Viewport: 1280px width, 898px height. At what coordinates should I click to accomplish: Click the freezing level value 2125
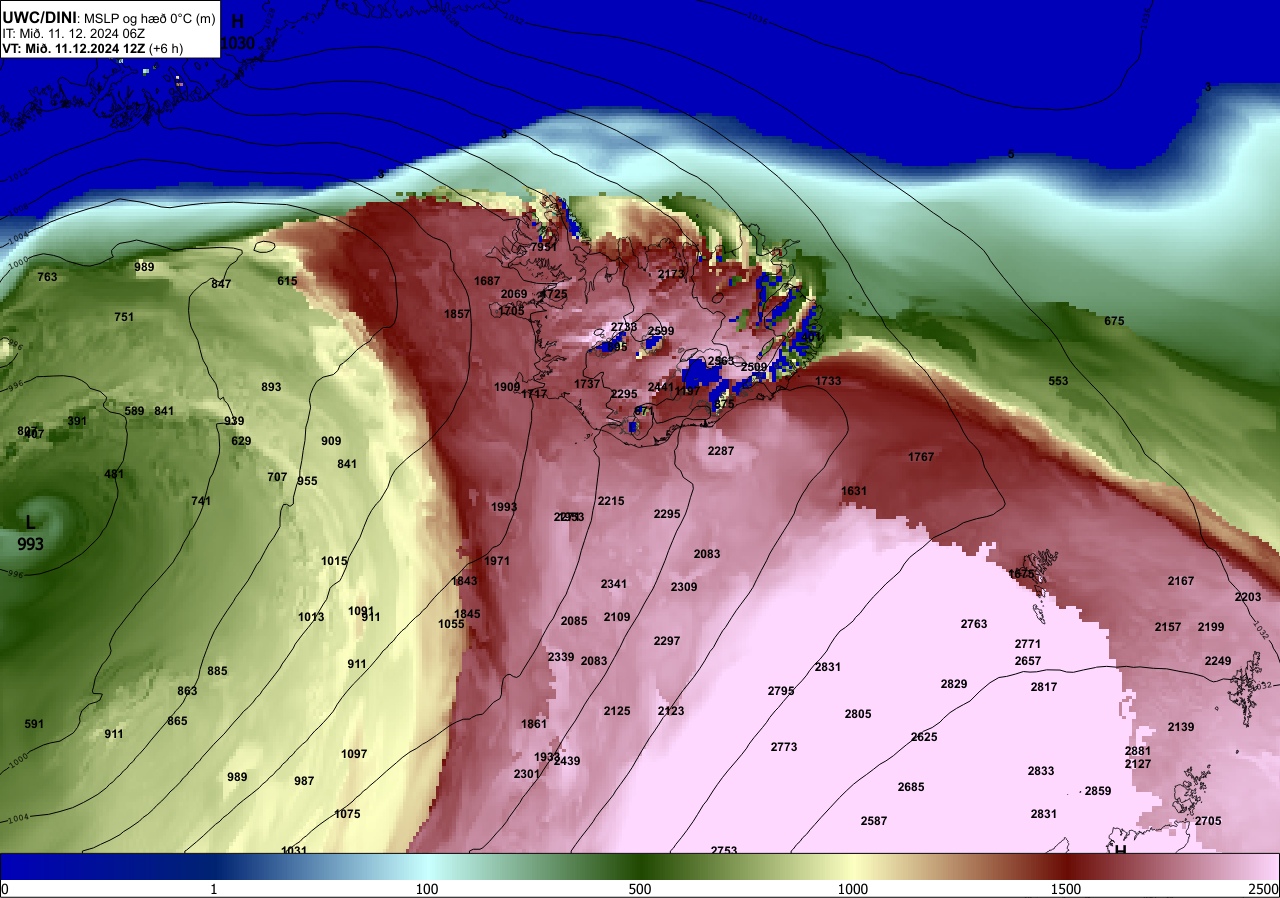617,711
